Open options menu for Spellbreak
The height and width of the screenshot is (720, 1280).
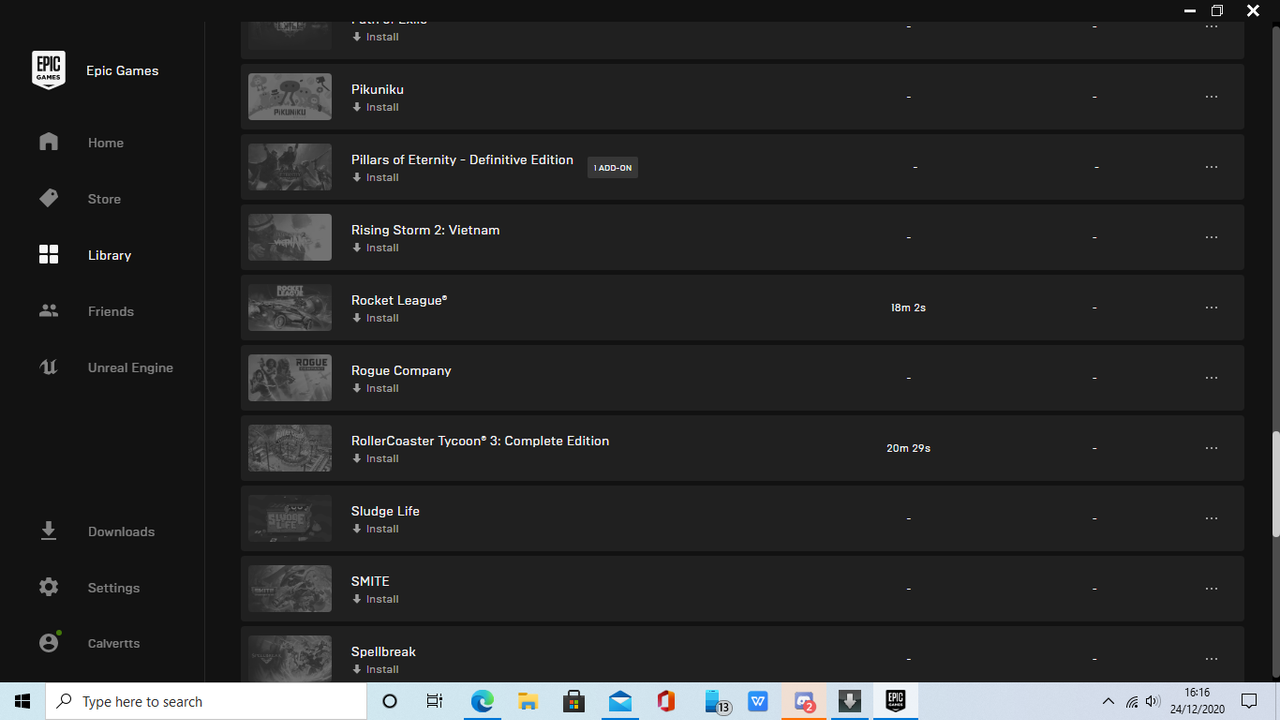pos(1211,659)
